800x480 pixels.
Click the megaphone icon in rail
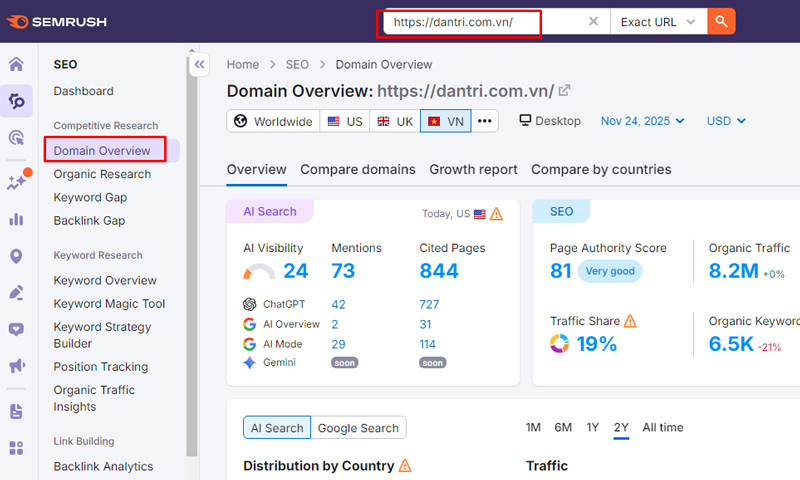(16, 366)
